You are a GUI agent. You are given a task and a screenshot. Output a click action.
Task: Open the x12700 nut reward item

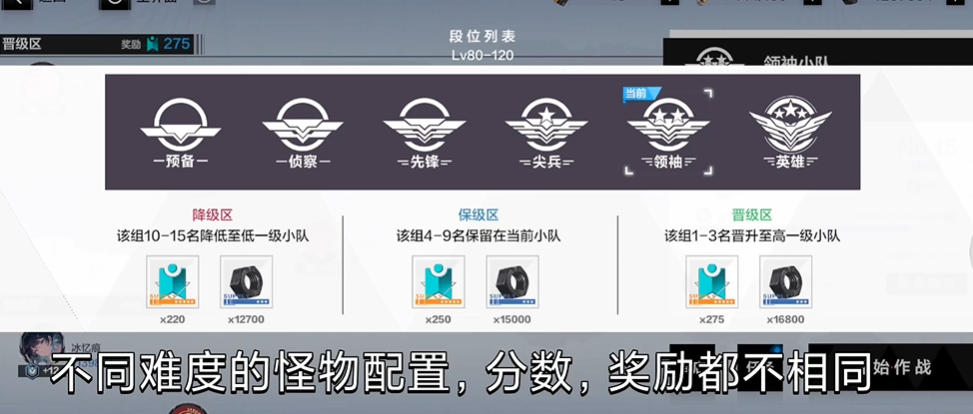point(245,282)
